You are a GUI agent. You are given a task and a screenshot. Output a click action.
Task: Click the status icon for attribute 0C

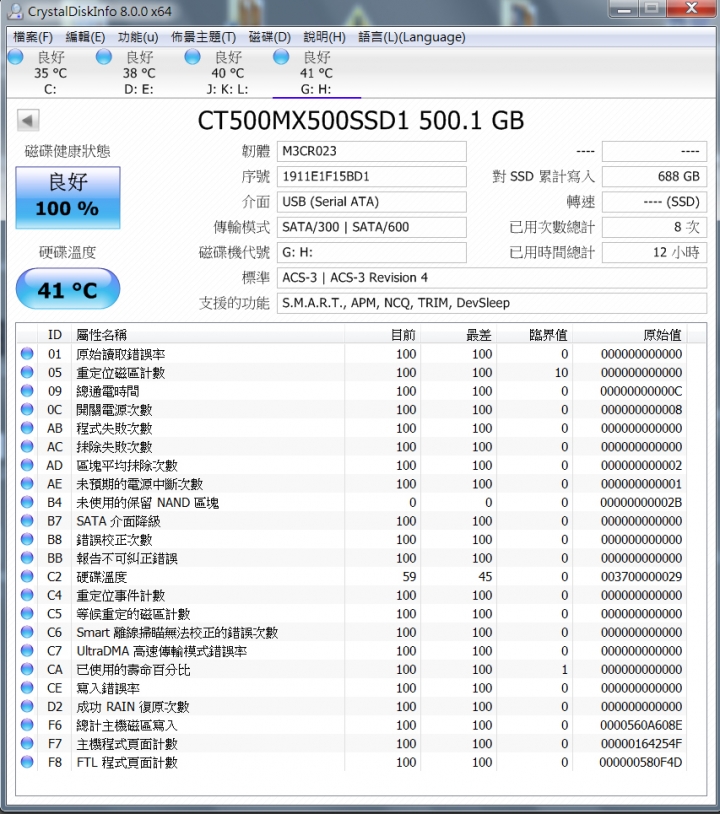pos(27,410)
